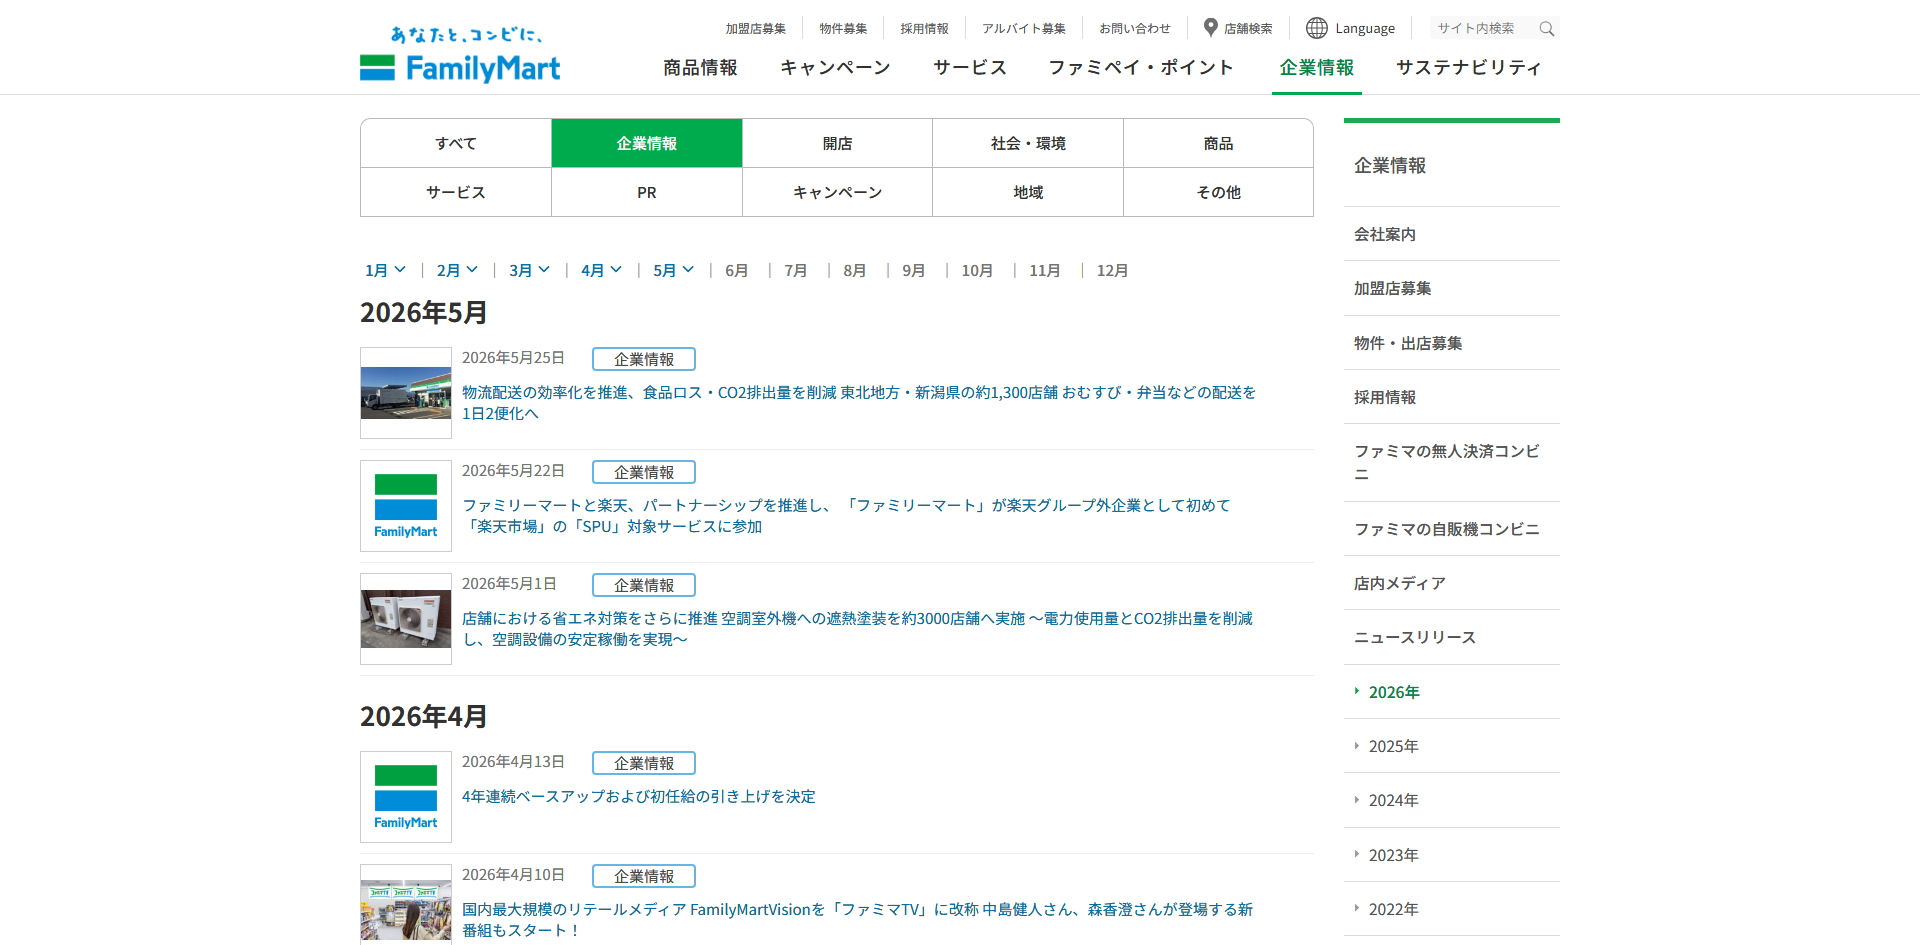The width and height of the screenshot is (1920, 945).
Task: Click the truck thumbnail for May 25 article
Action: pos(406,393)
